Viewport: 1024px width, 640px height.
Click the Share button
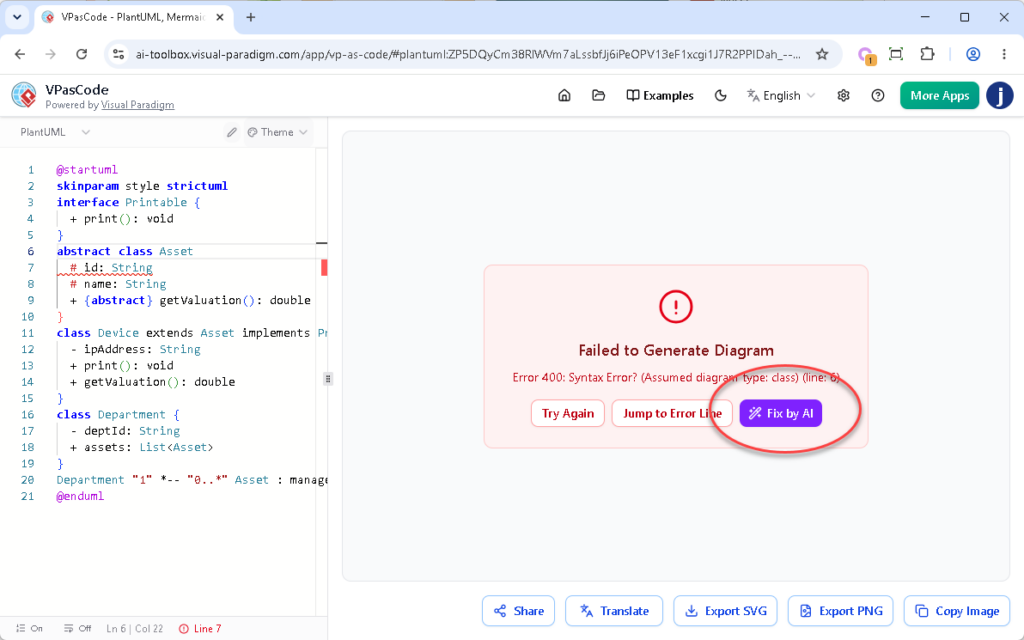[519, 611]
